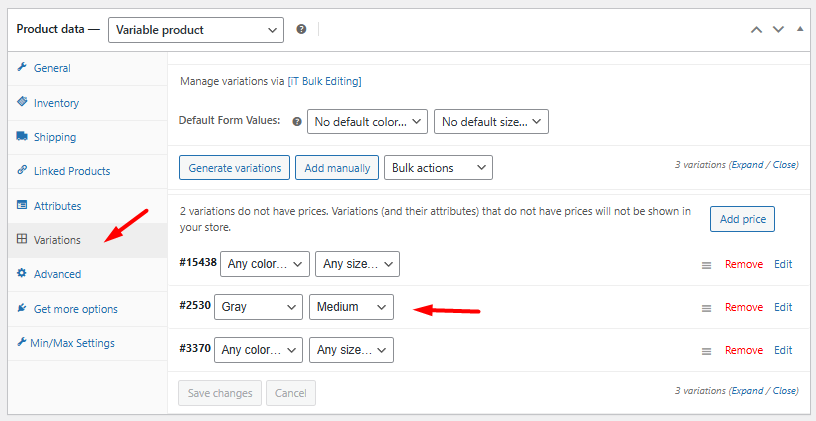Switch to the Inventory tab
Viewport: 816px width, 421px height.
[x=56, y=103]
